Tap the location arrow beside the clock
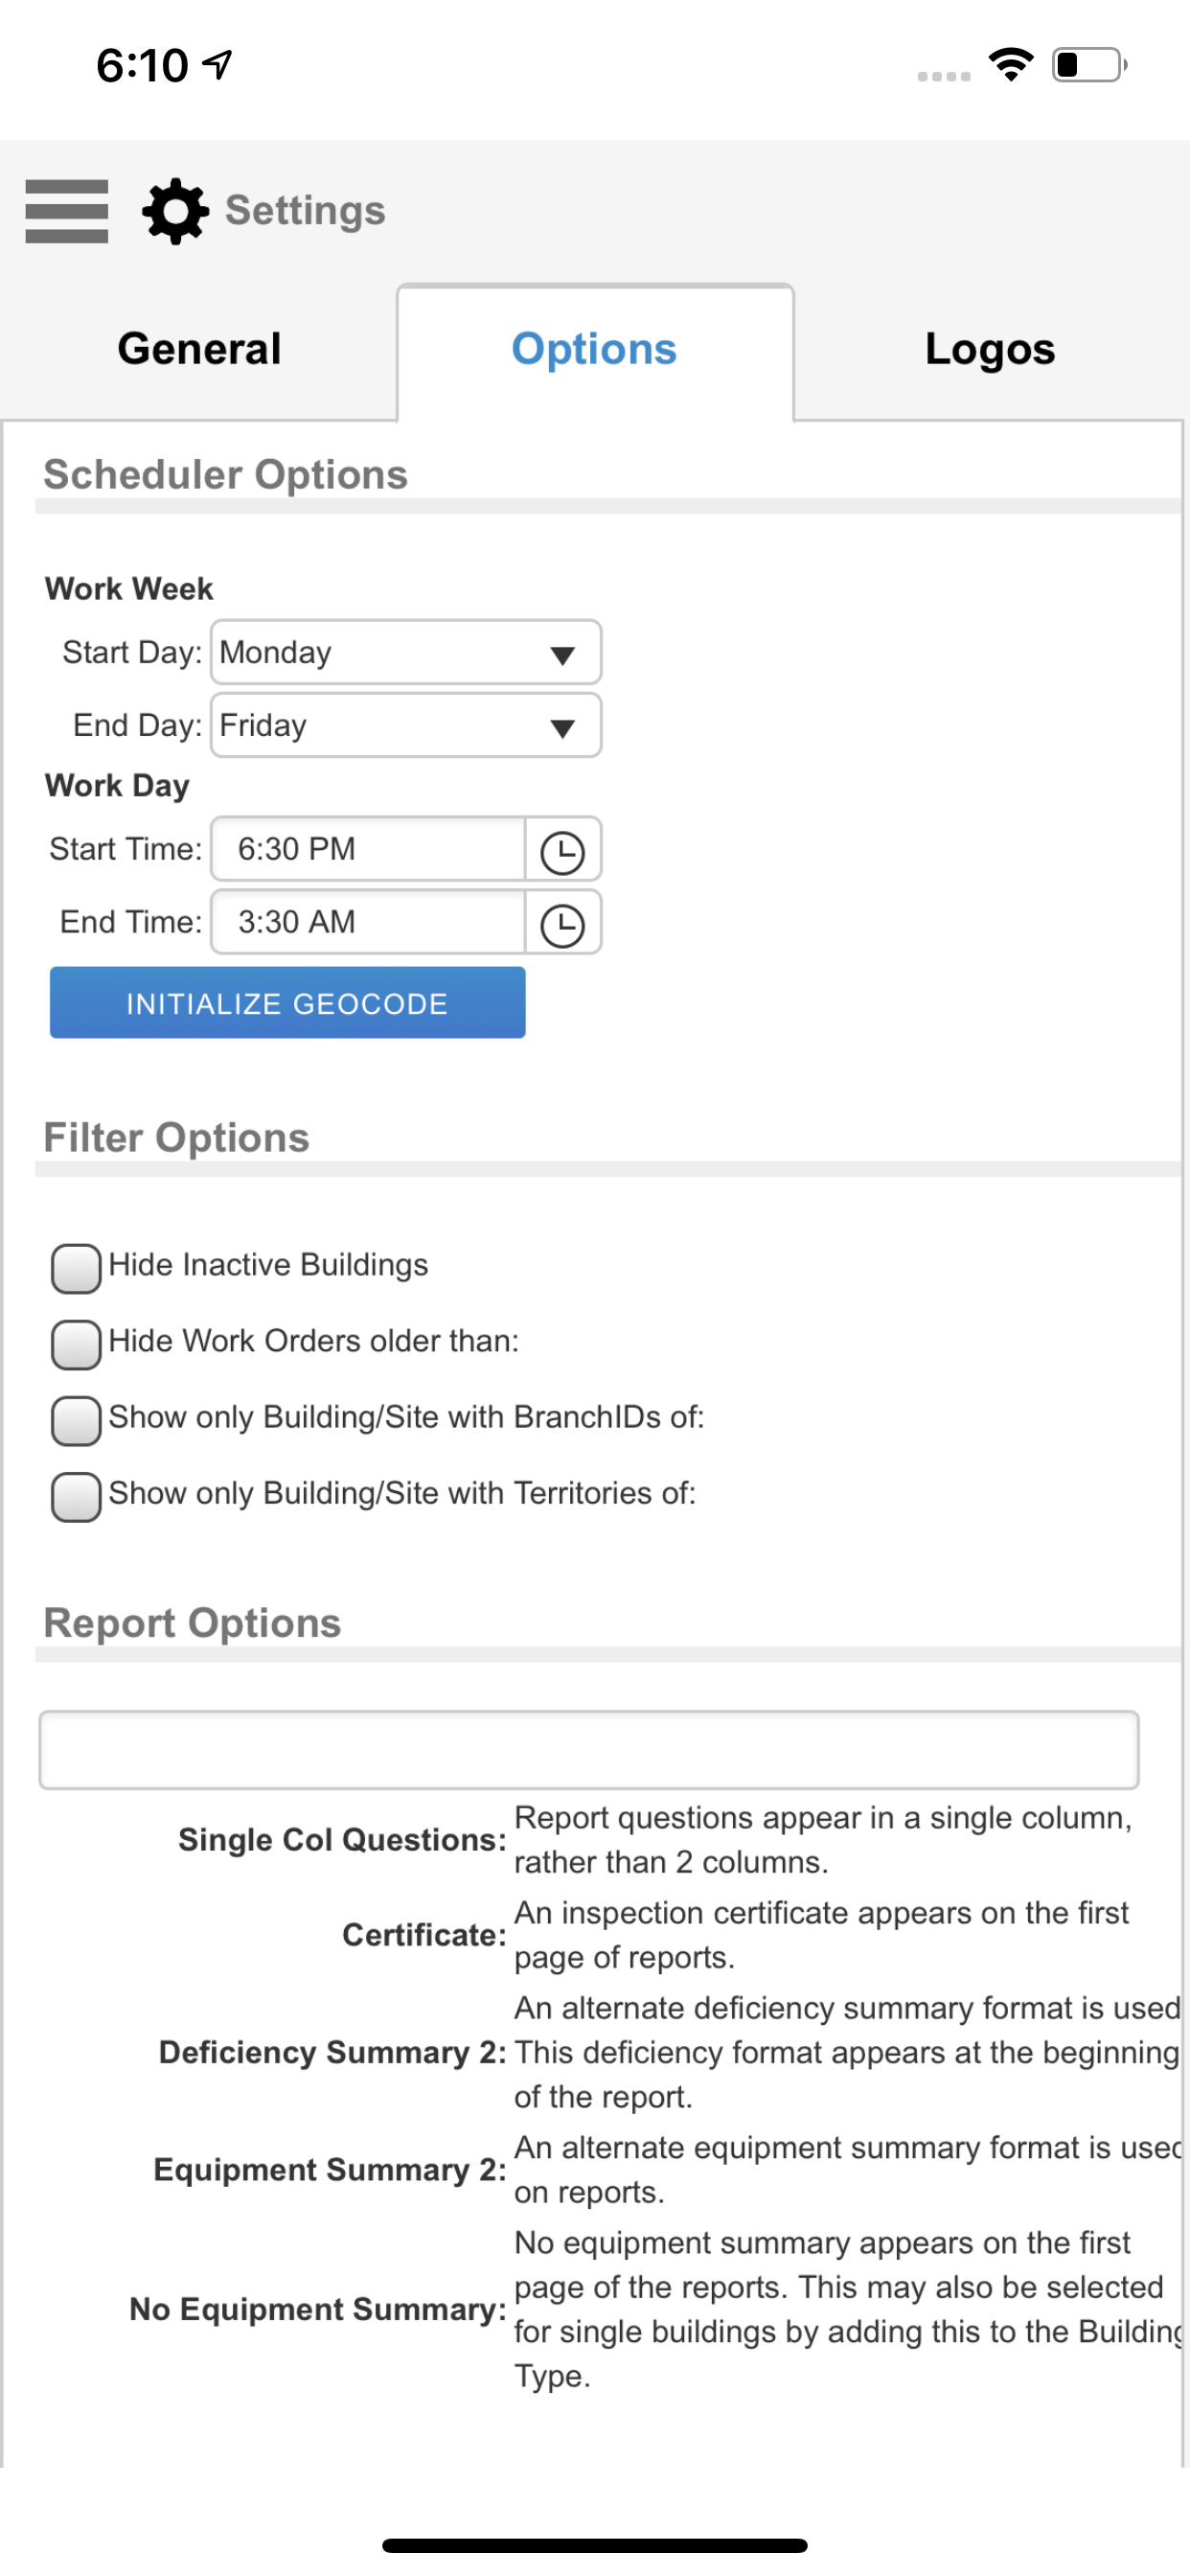 [217, 65]
